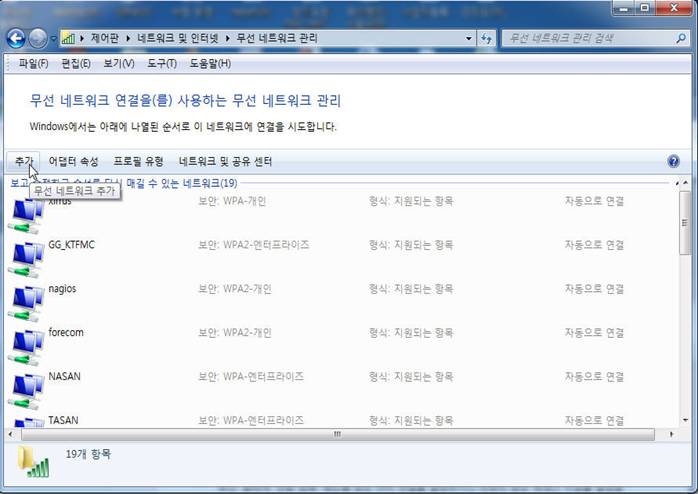
Task: Click the horizontal scrollbar thumb
Action: [x=337, y=435]
